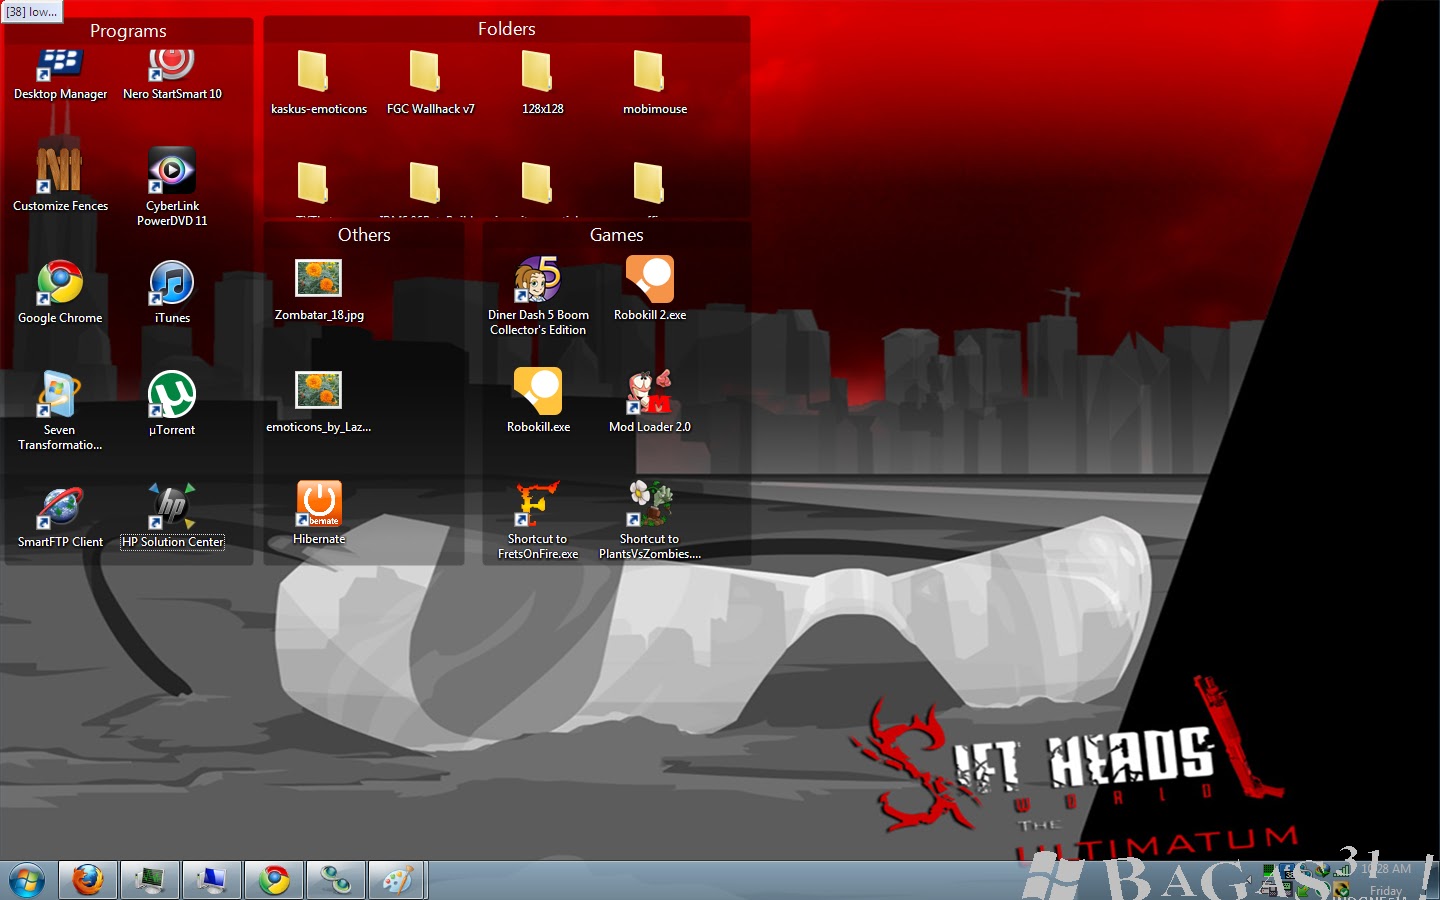Select Zombatar_18.jpg image thumbnail

point(319,278)
